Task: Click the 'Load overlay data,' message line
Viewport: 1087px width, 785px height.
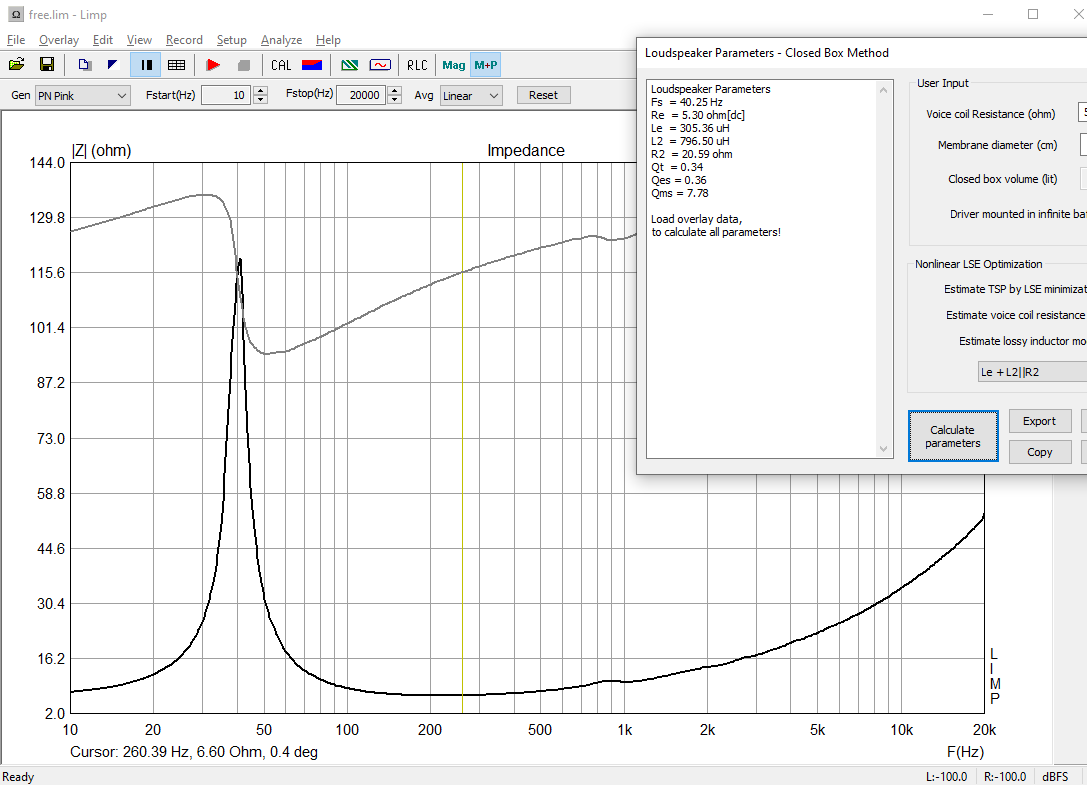Action: 696,219
